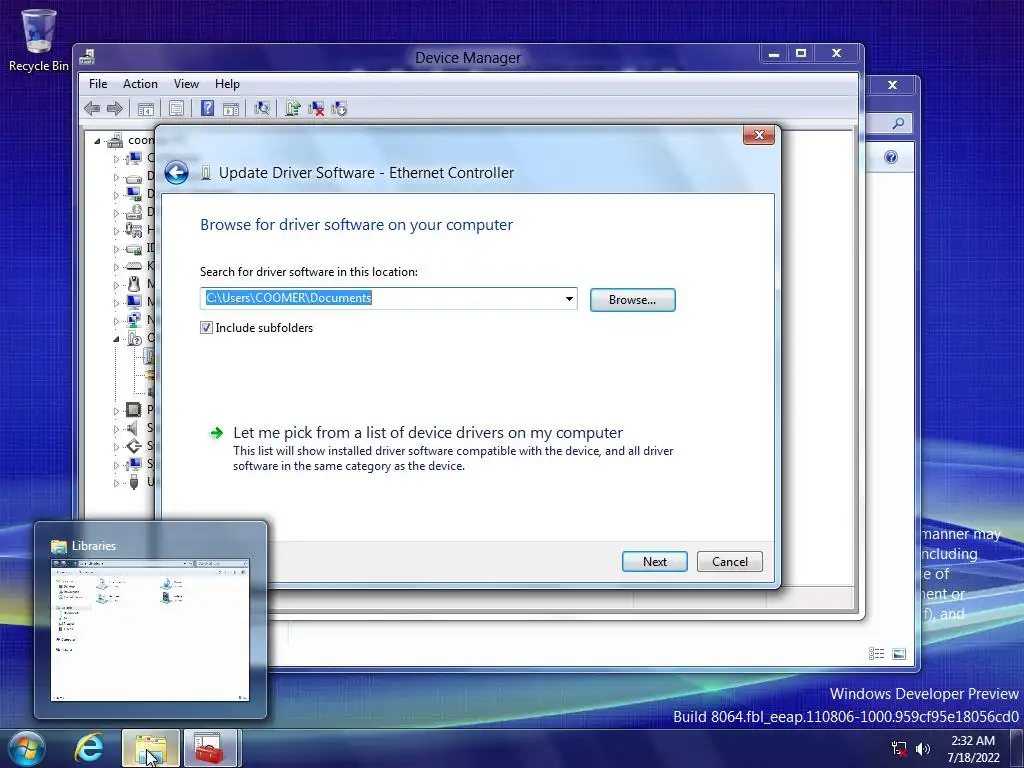
Task: Click the Uninstall device icon with red X
Action: [x=316, y=108]
